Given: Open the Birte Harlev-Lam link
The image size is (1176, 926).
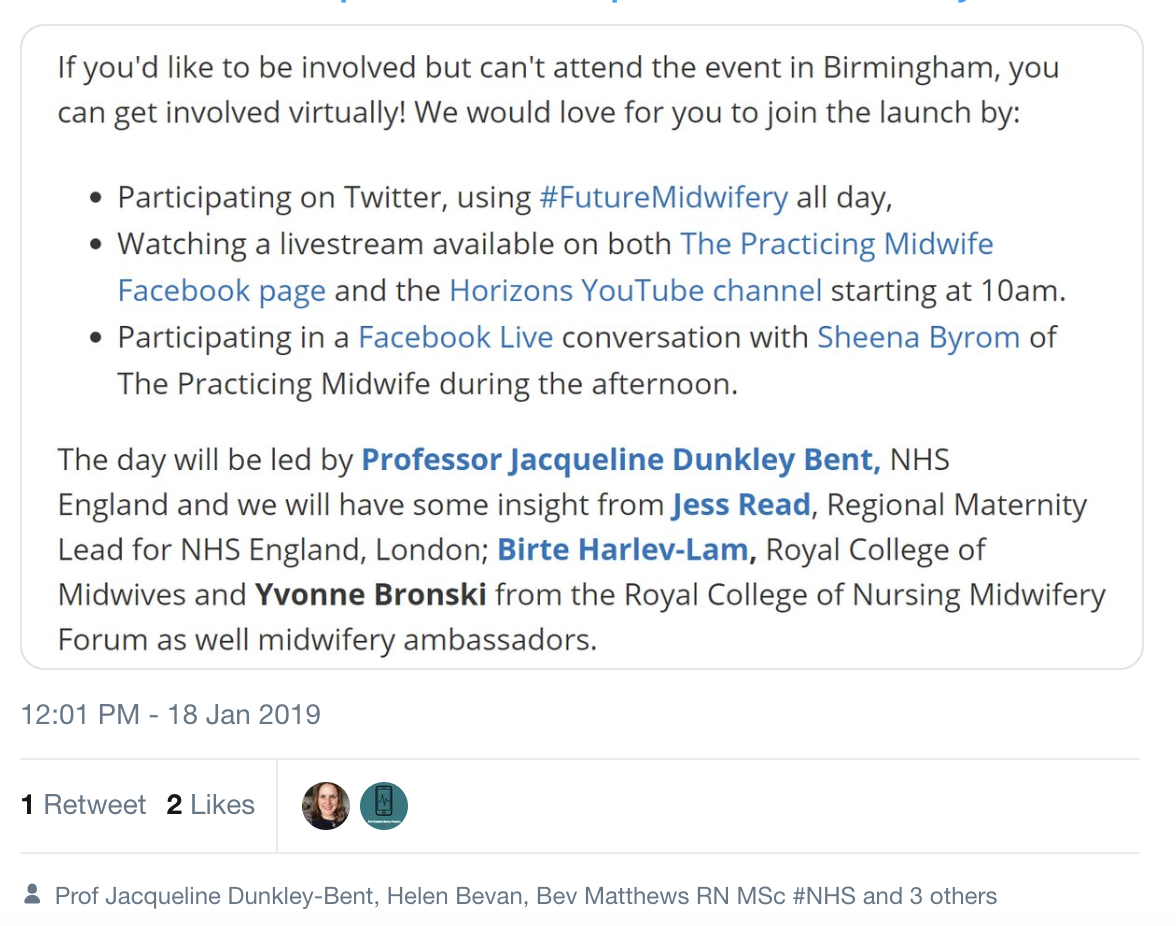Looking at the screenshot, I should [623, 550].
